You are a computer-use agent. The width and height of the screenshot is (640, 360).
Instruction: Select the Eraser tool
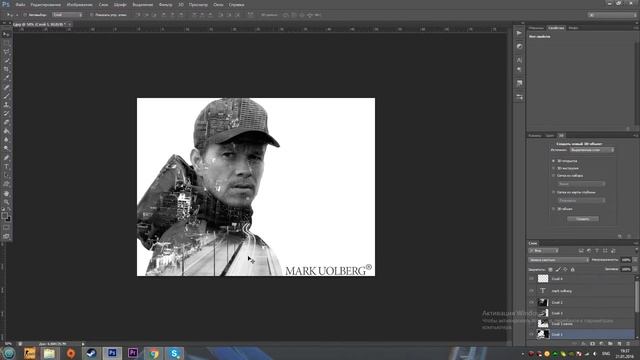click(x=6, y=122)
